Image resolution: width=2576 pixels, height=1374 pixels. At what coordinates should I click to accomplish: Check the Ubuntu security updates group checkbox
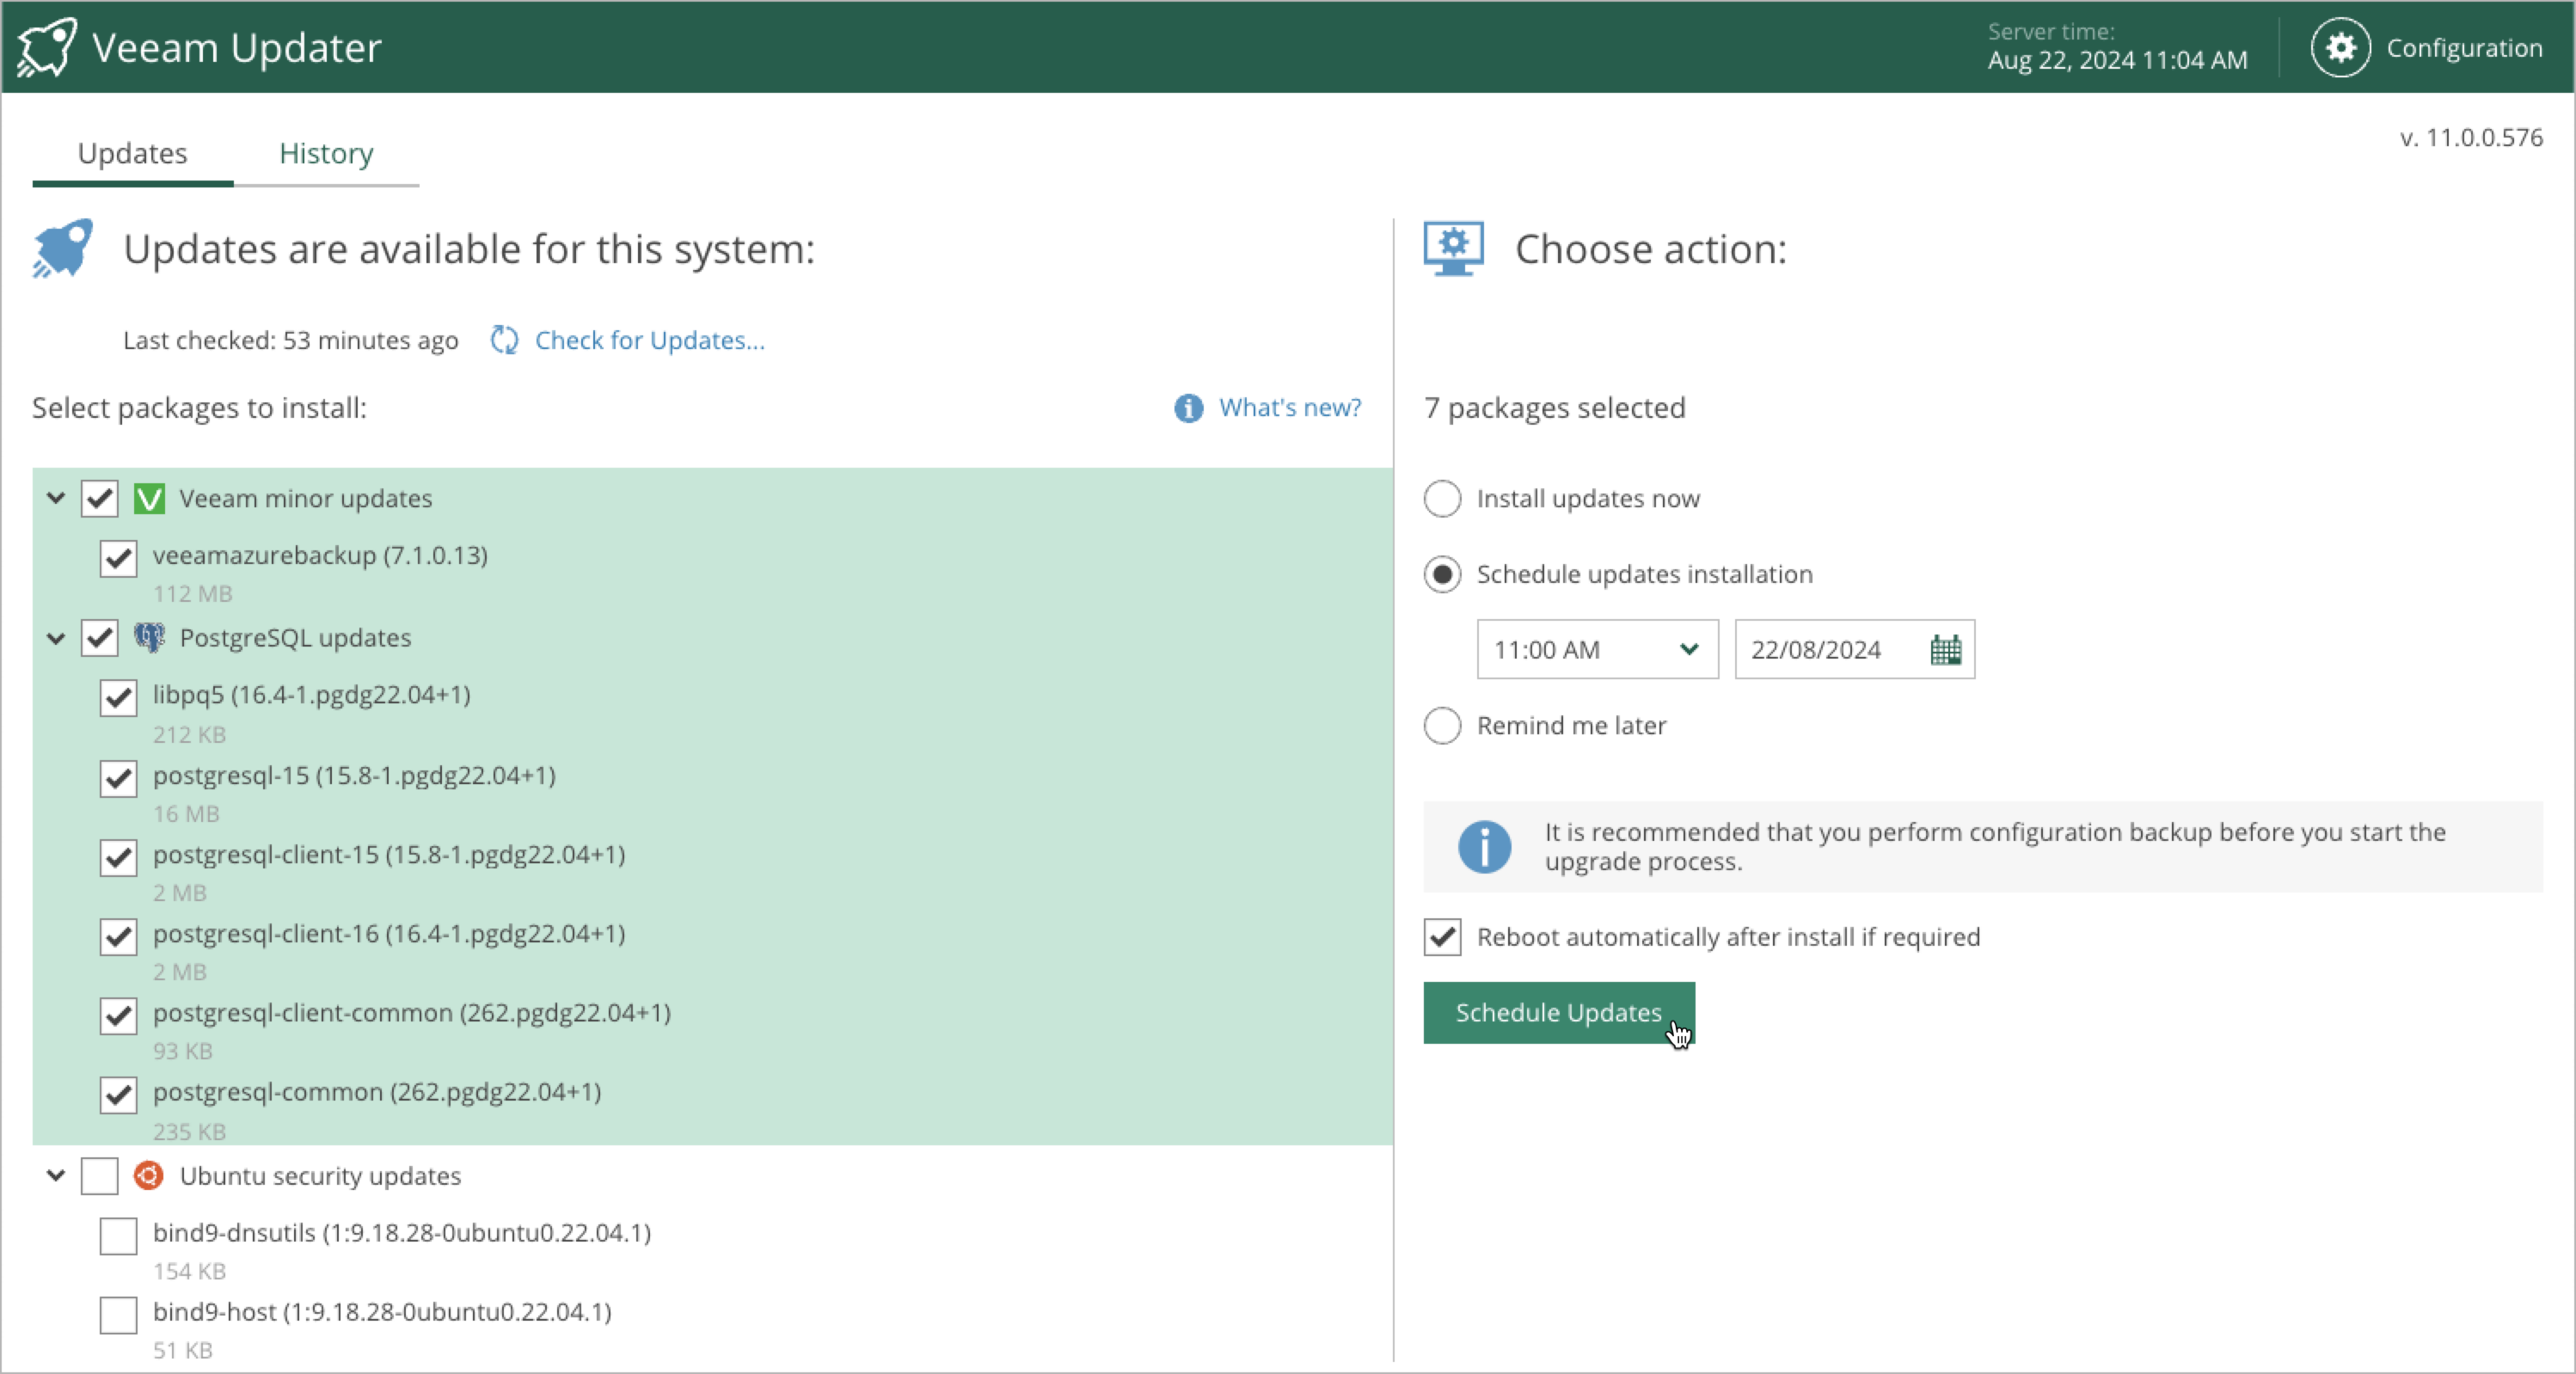100,1176
